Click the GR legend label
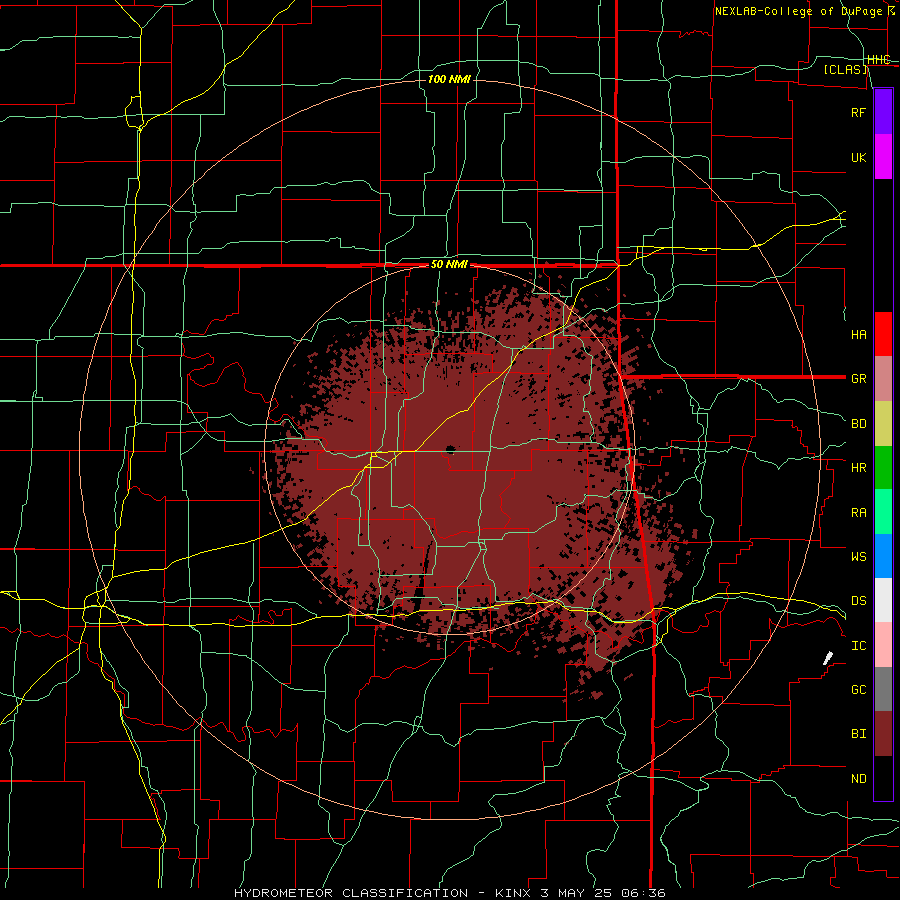Screen dimensions: 900x900 click(858, 379)
